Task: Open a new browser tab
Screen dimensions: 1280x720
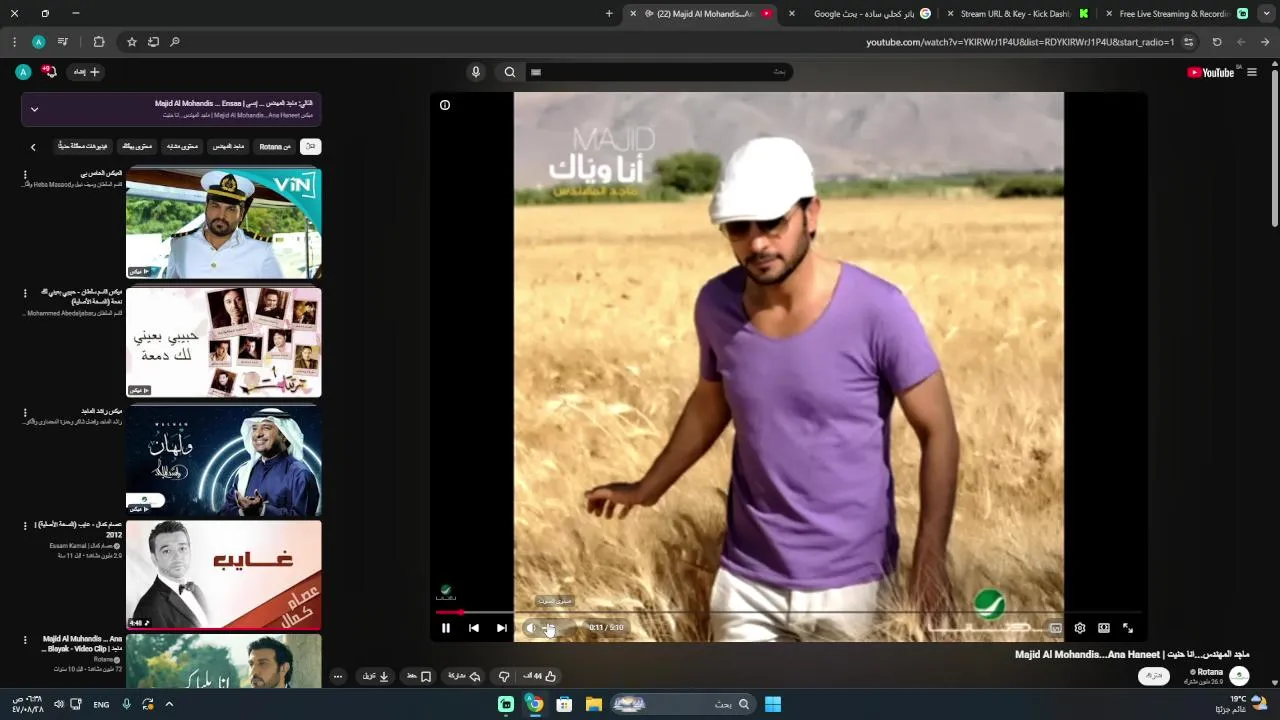Action: pyautogui.click(x=609, y=14)
